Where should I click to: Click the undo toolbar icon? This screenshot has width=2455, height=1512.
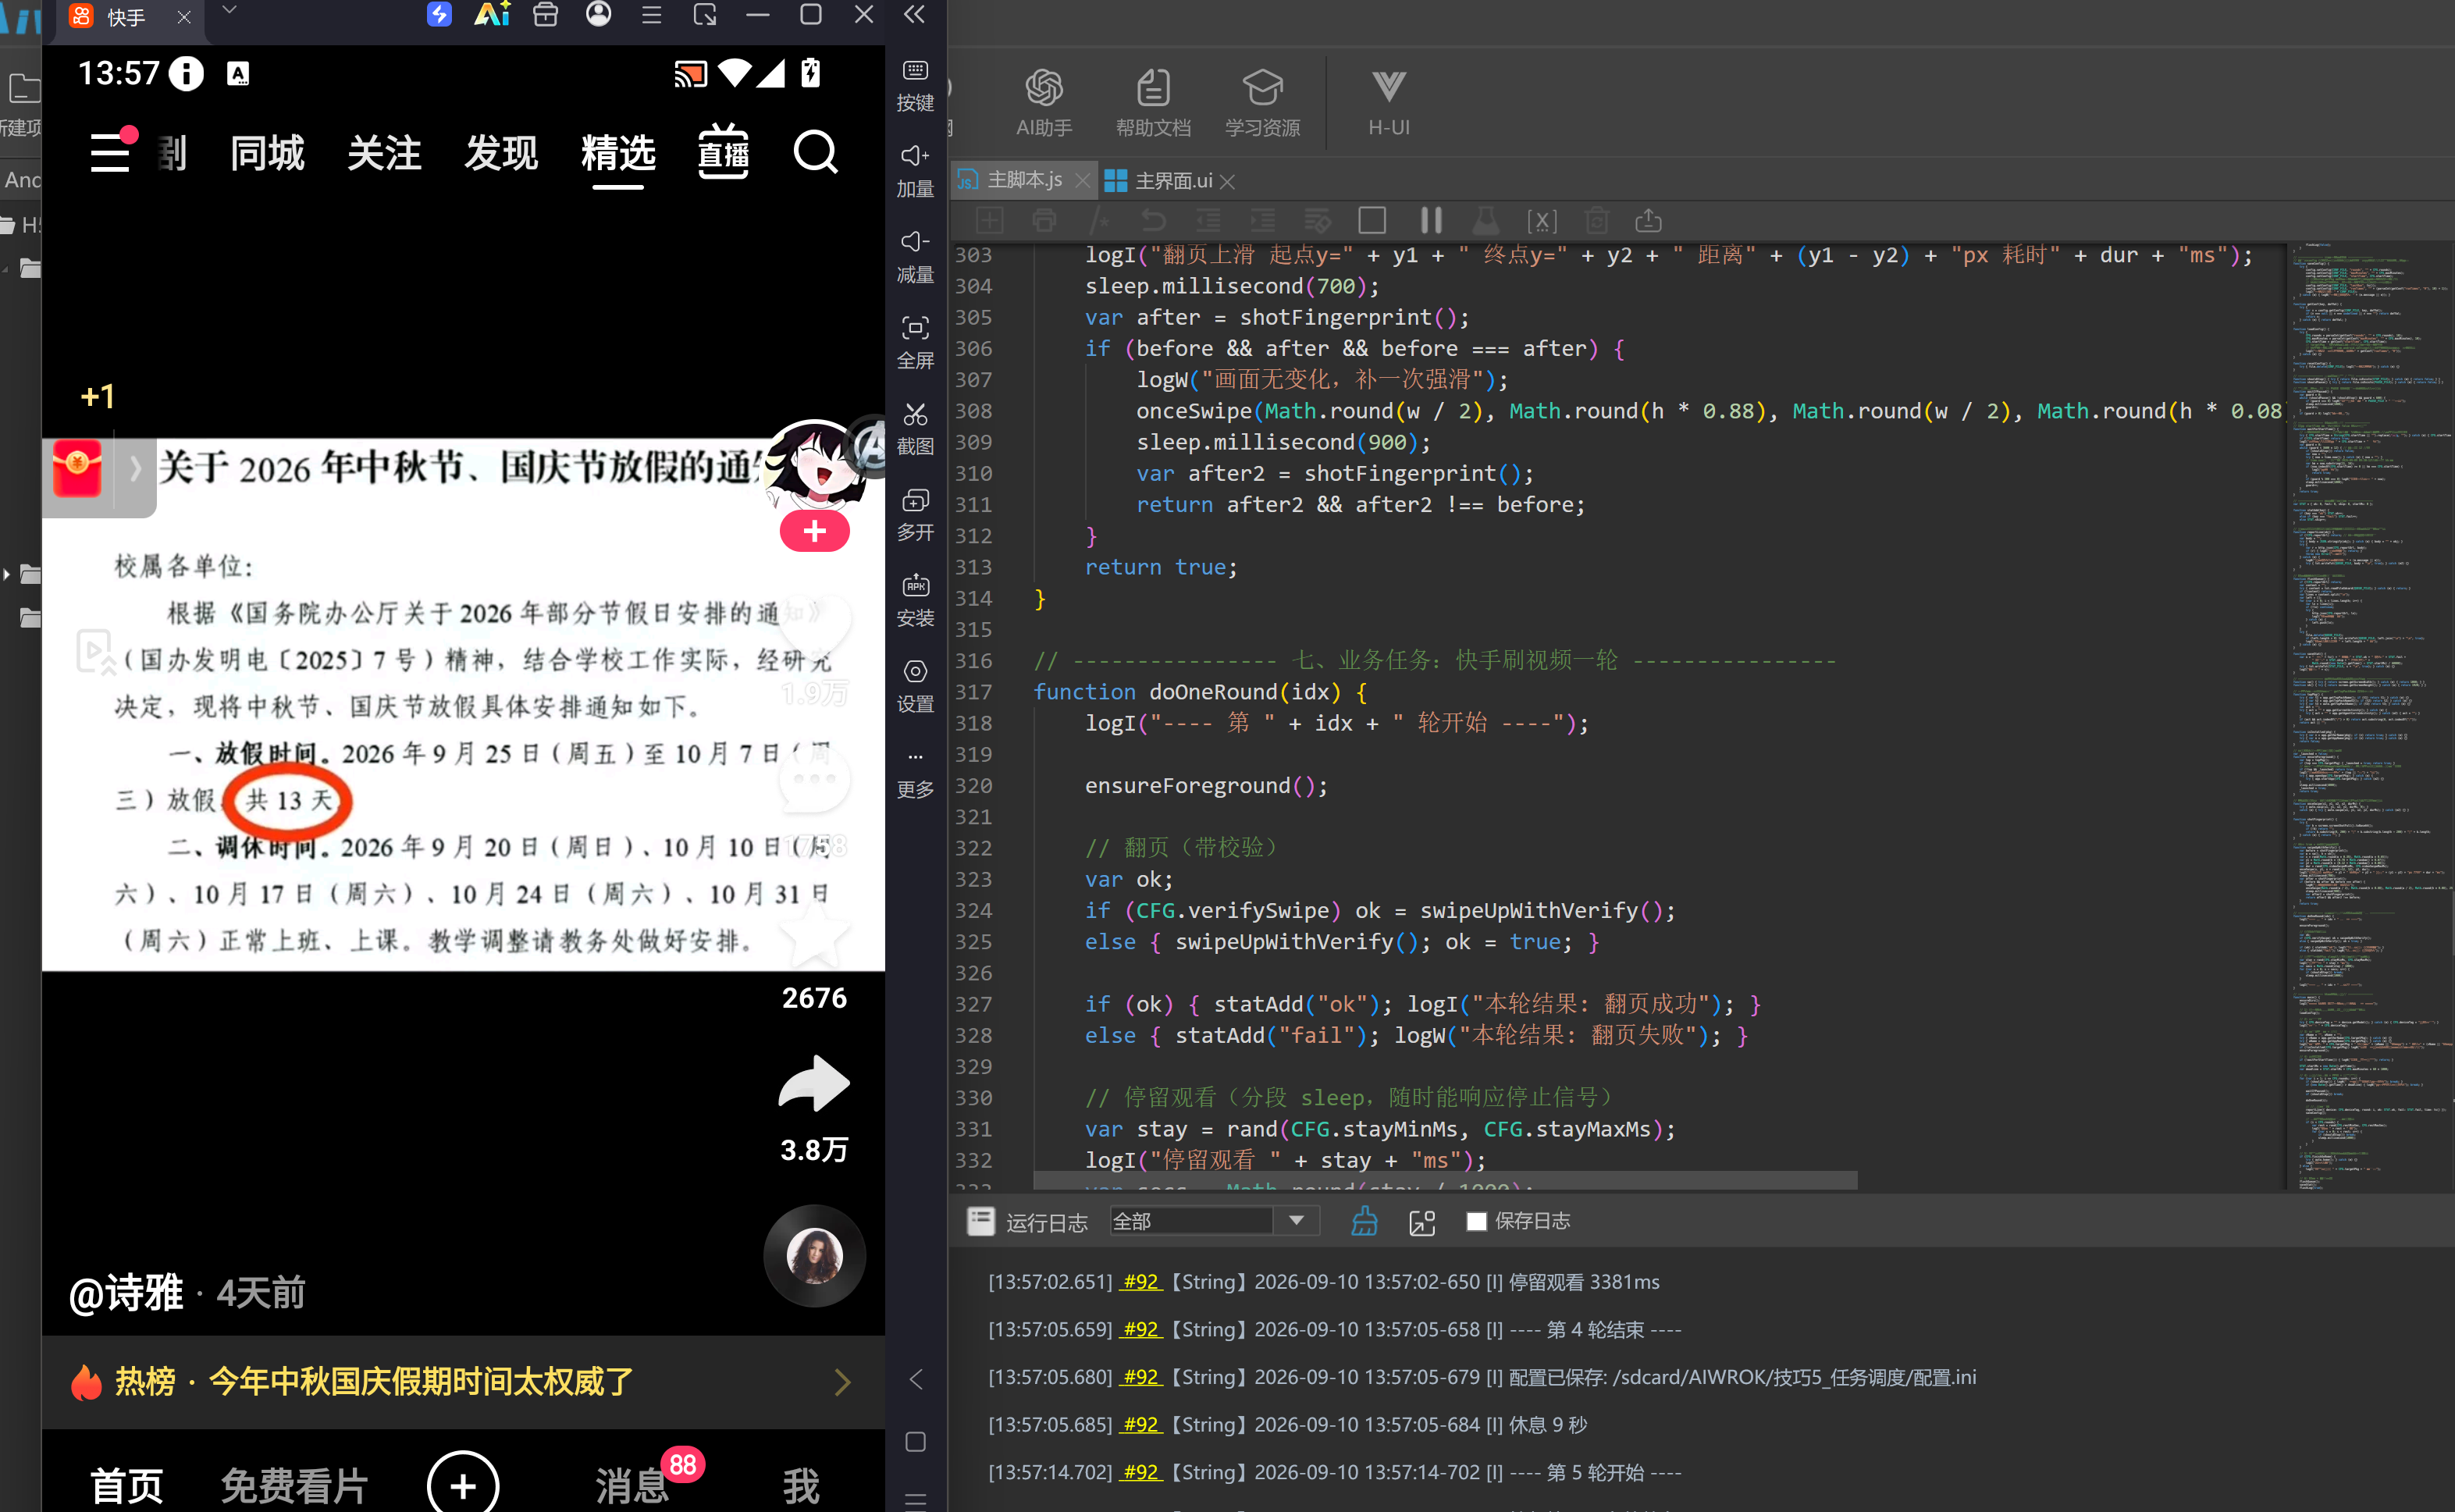point(1153,220)
